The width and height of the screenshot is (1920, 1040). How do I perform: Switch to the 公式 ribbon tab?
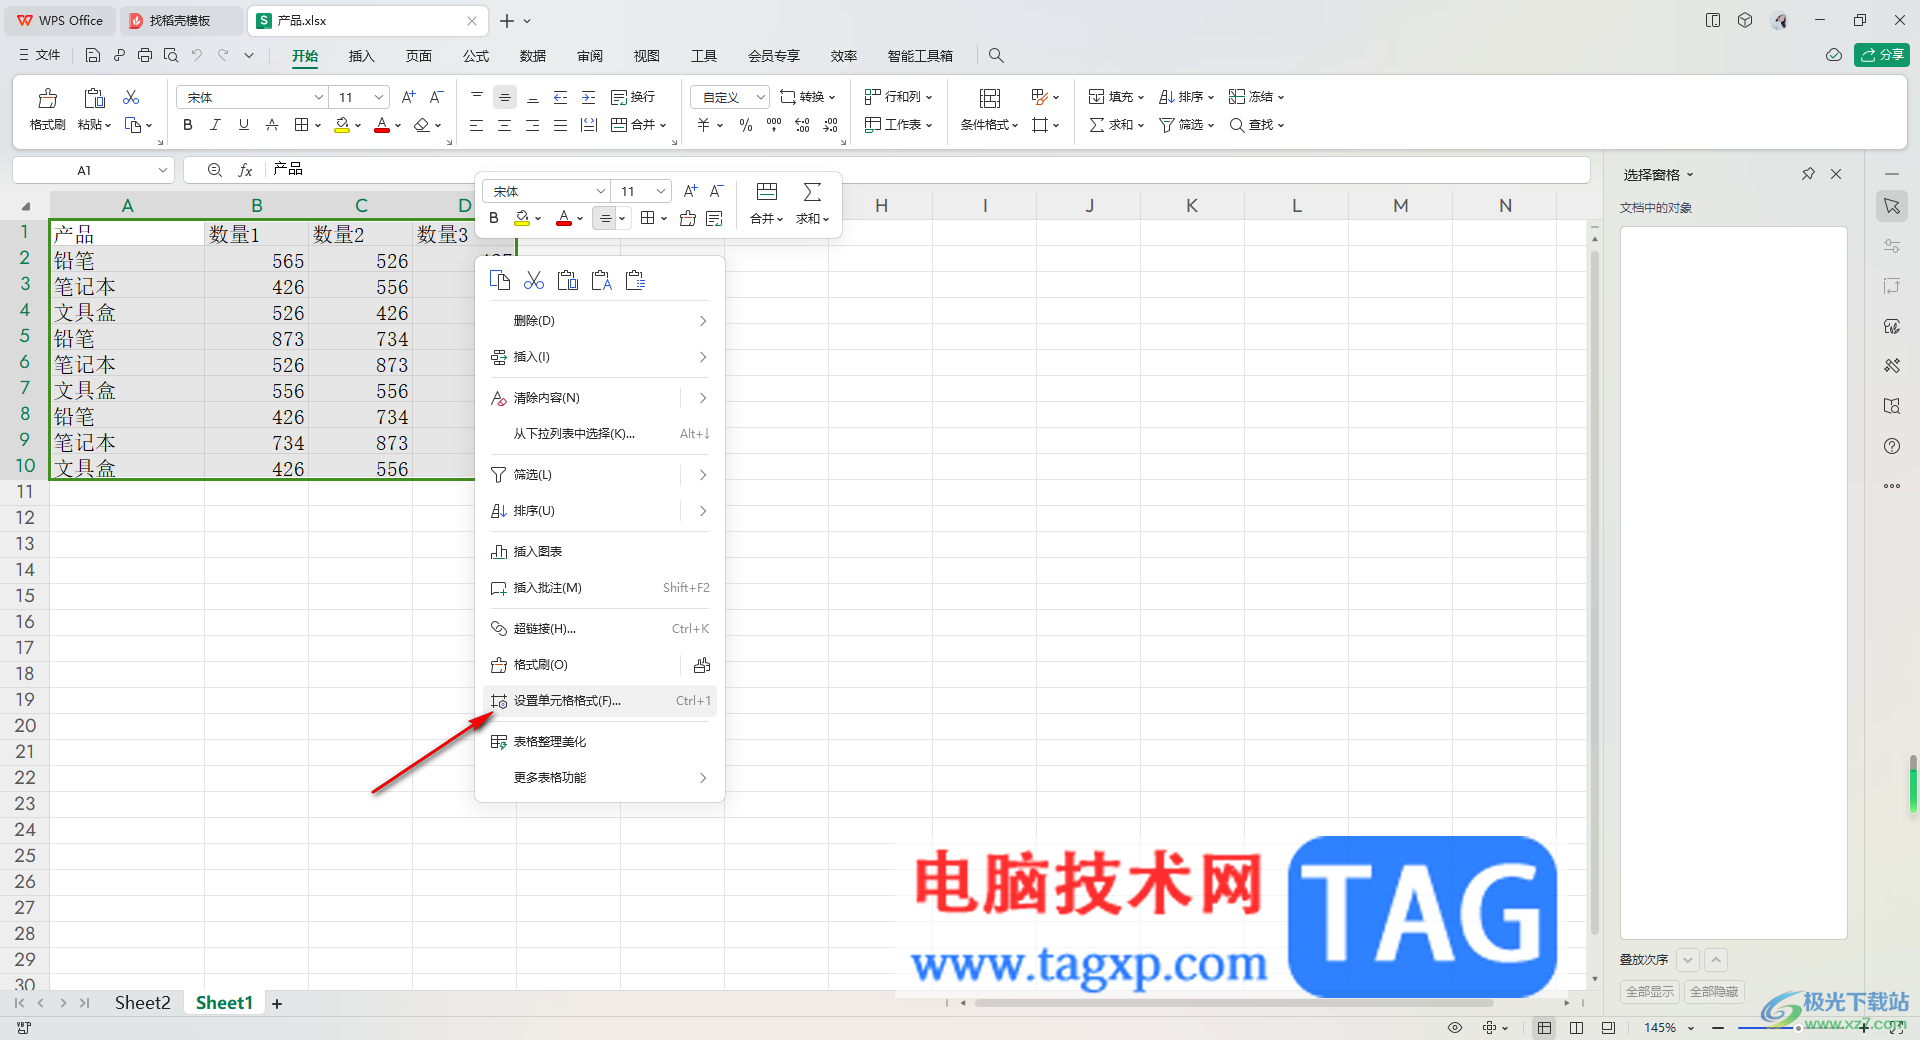pos(476,56)
